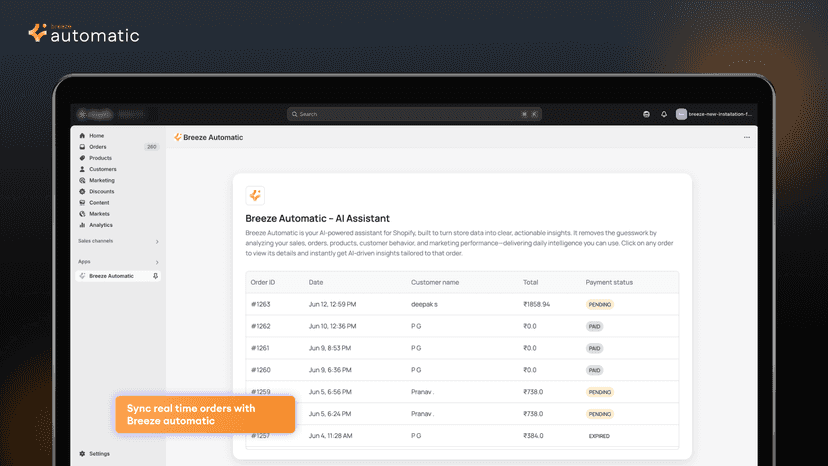The image size is (828, 466).
Task: Click the Breeze logo in the card
Action: (x=255, y=195)
